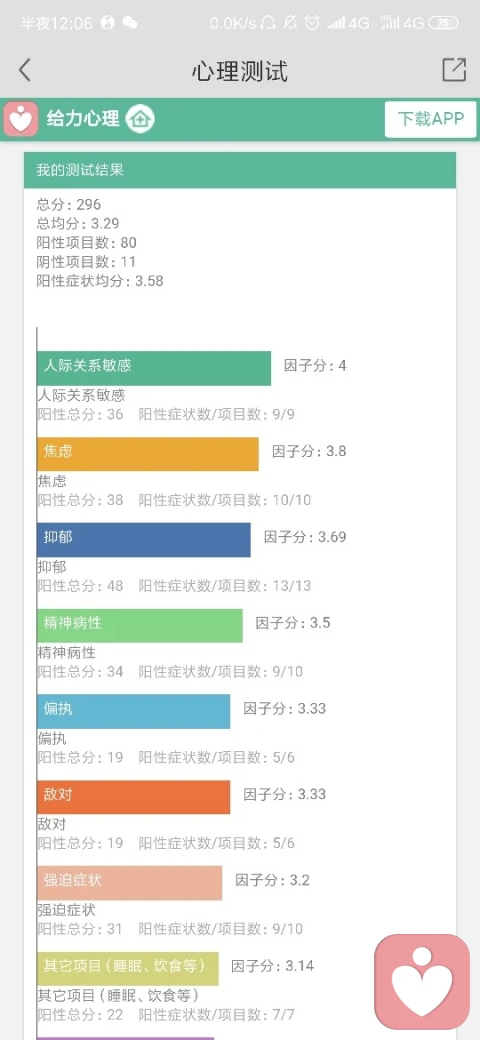Tap the yellow 其它项目 bar
The height and width of the screenshot is (1040, 480).
pyautogui.click(x=127, y=968)
